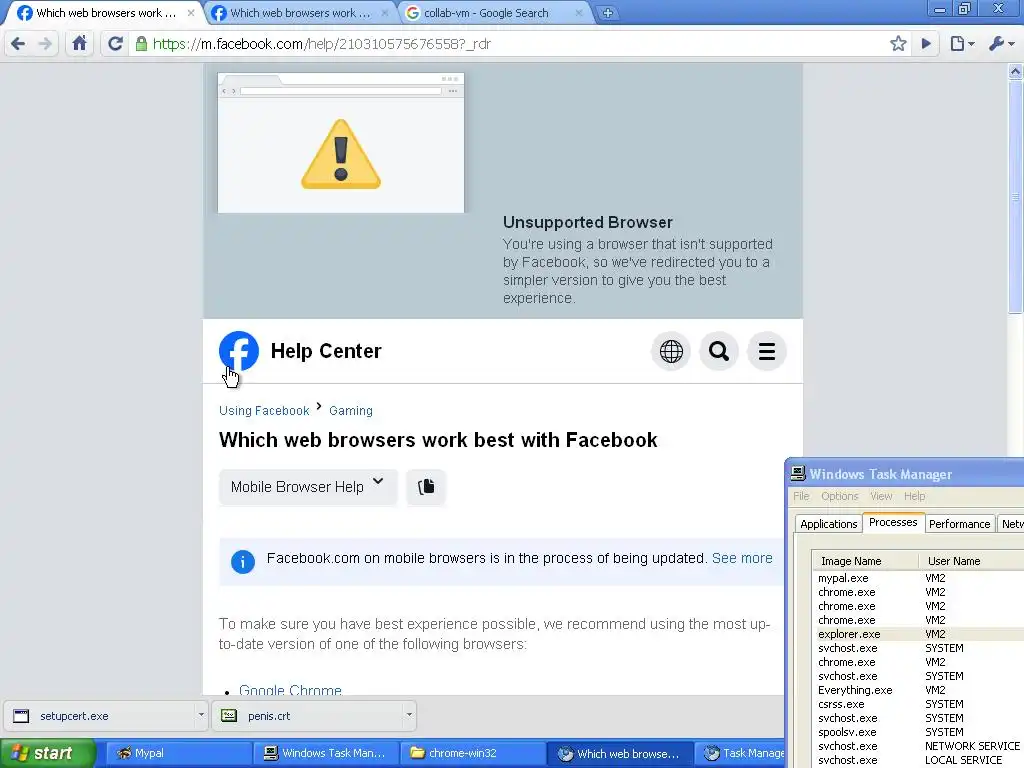Select Everything.exe process row
Viewport: 1024px width, 768px height.
coord(920,690)
